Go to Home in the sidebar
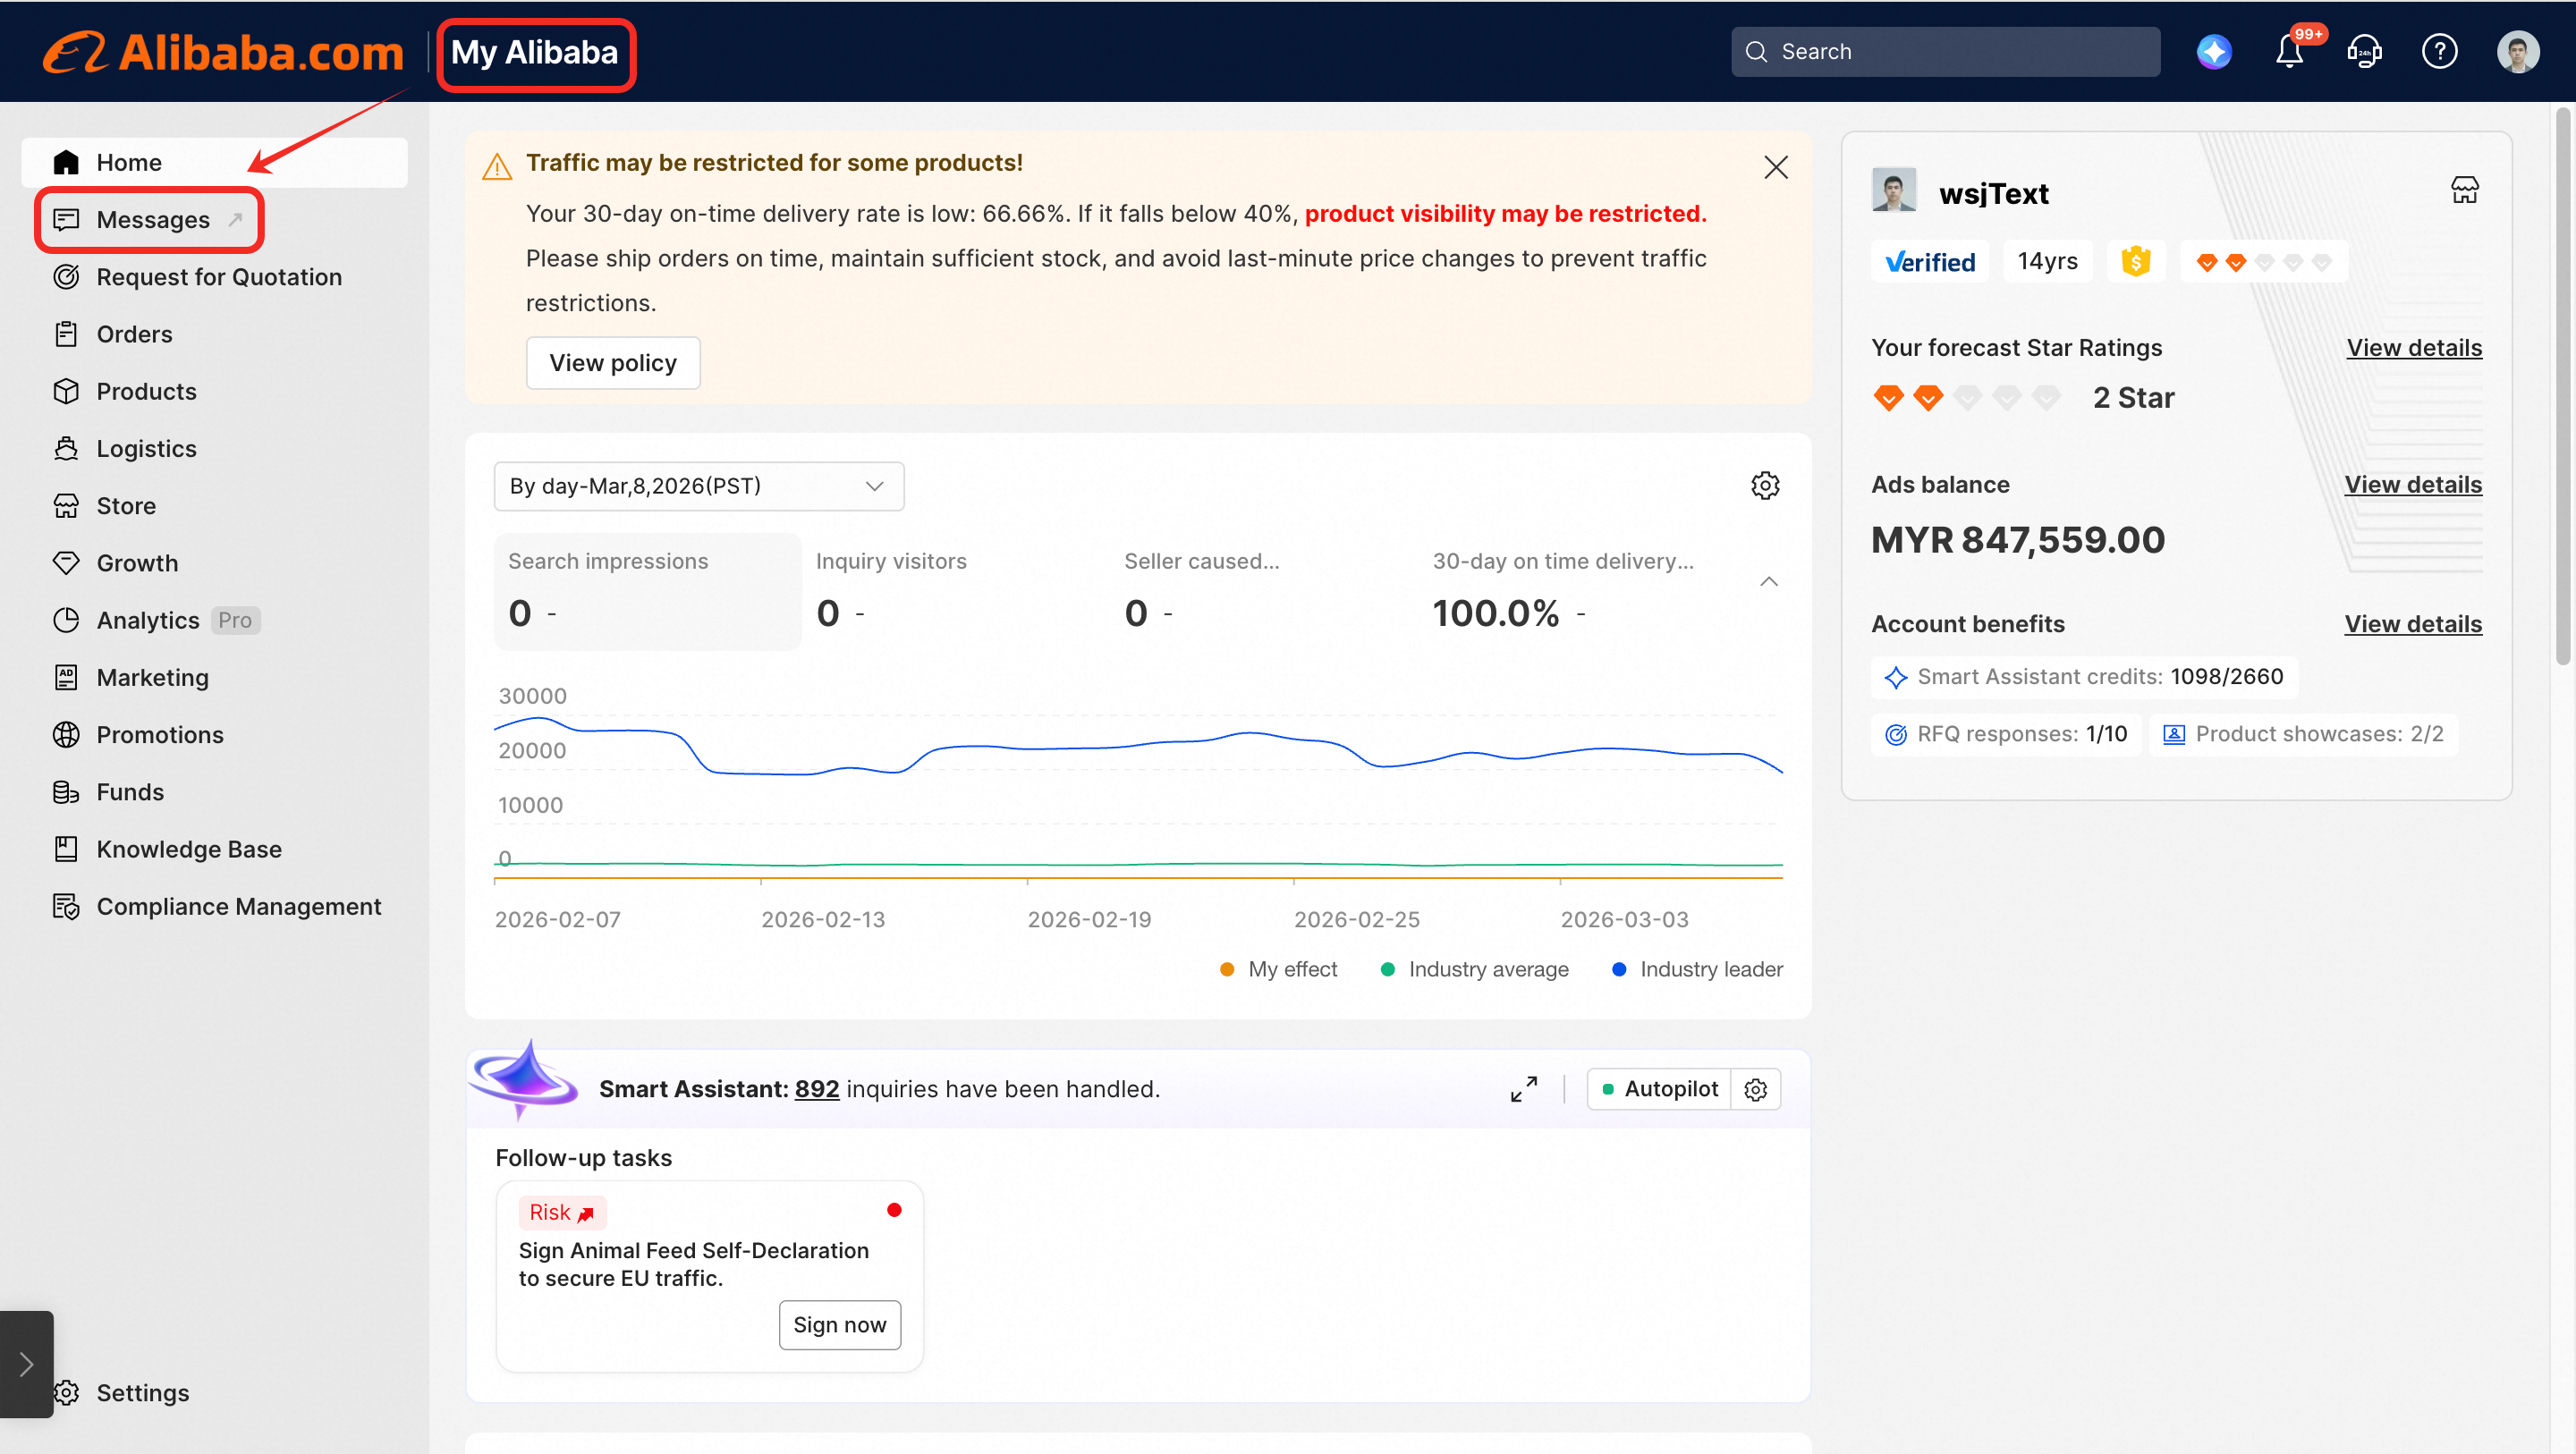This screenshot has height=1454, width=2576. pos(214,162)
